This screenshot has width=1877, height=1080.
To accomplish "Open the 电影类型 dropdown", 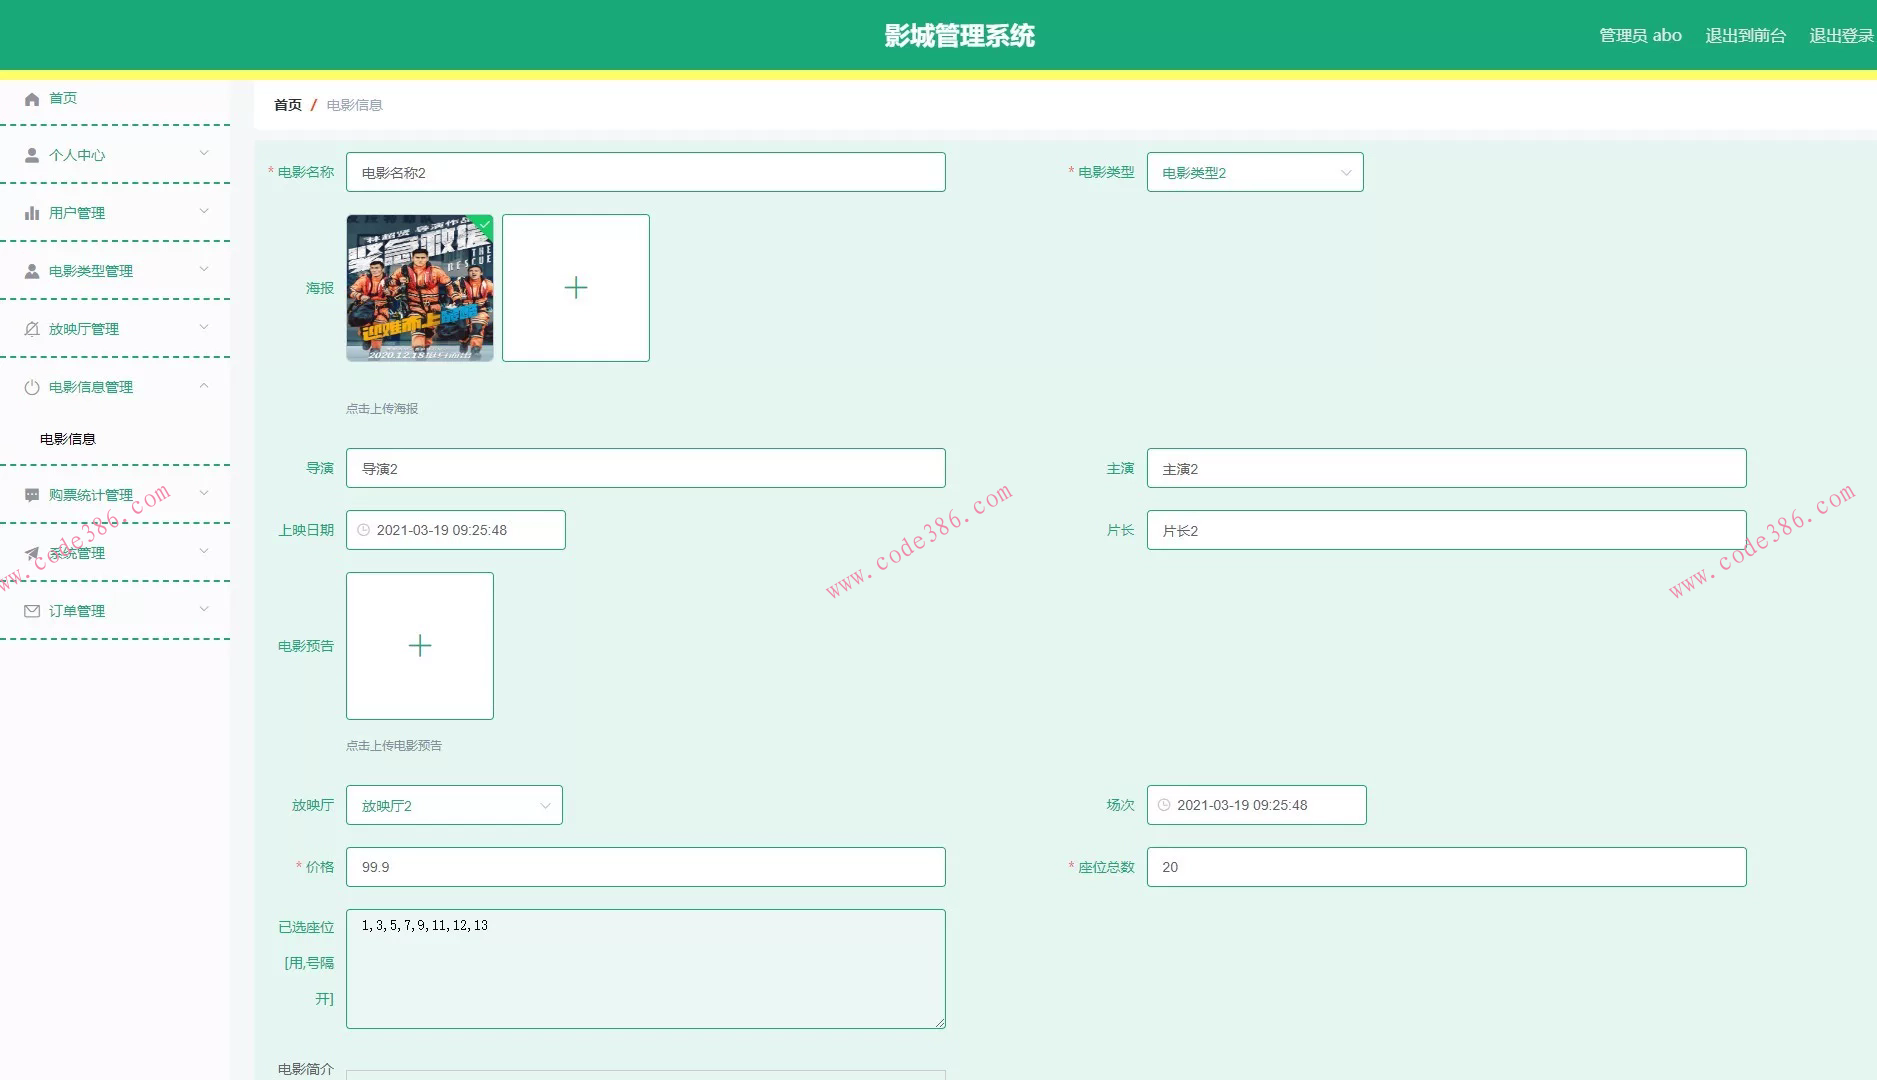I will [x=1254, y=173].
